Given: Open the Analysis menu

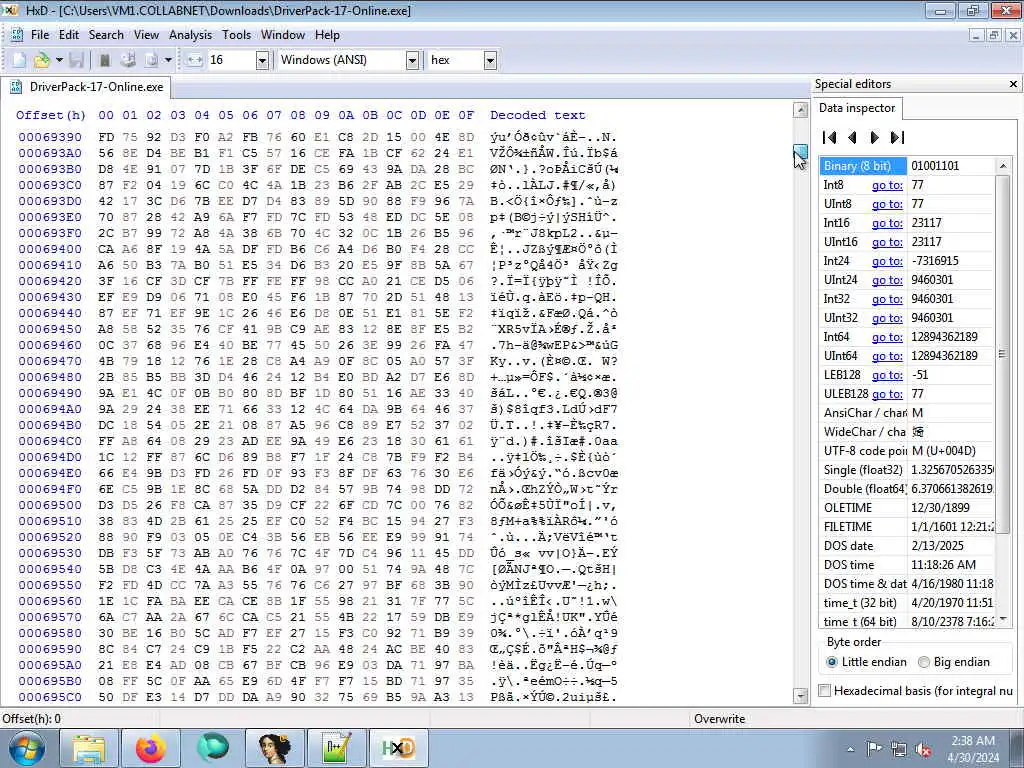Looking at the screenshot, I should coord(190,35).
